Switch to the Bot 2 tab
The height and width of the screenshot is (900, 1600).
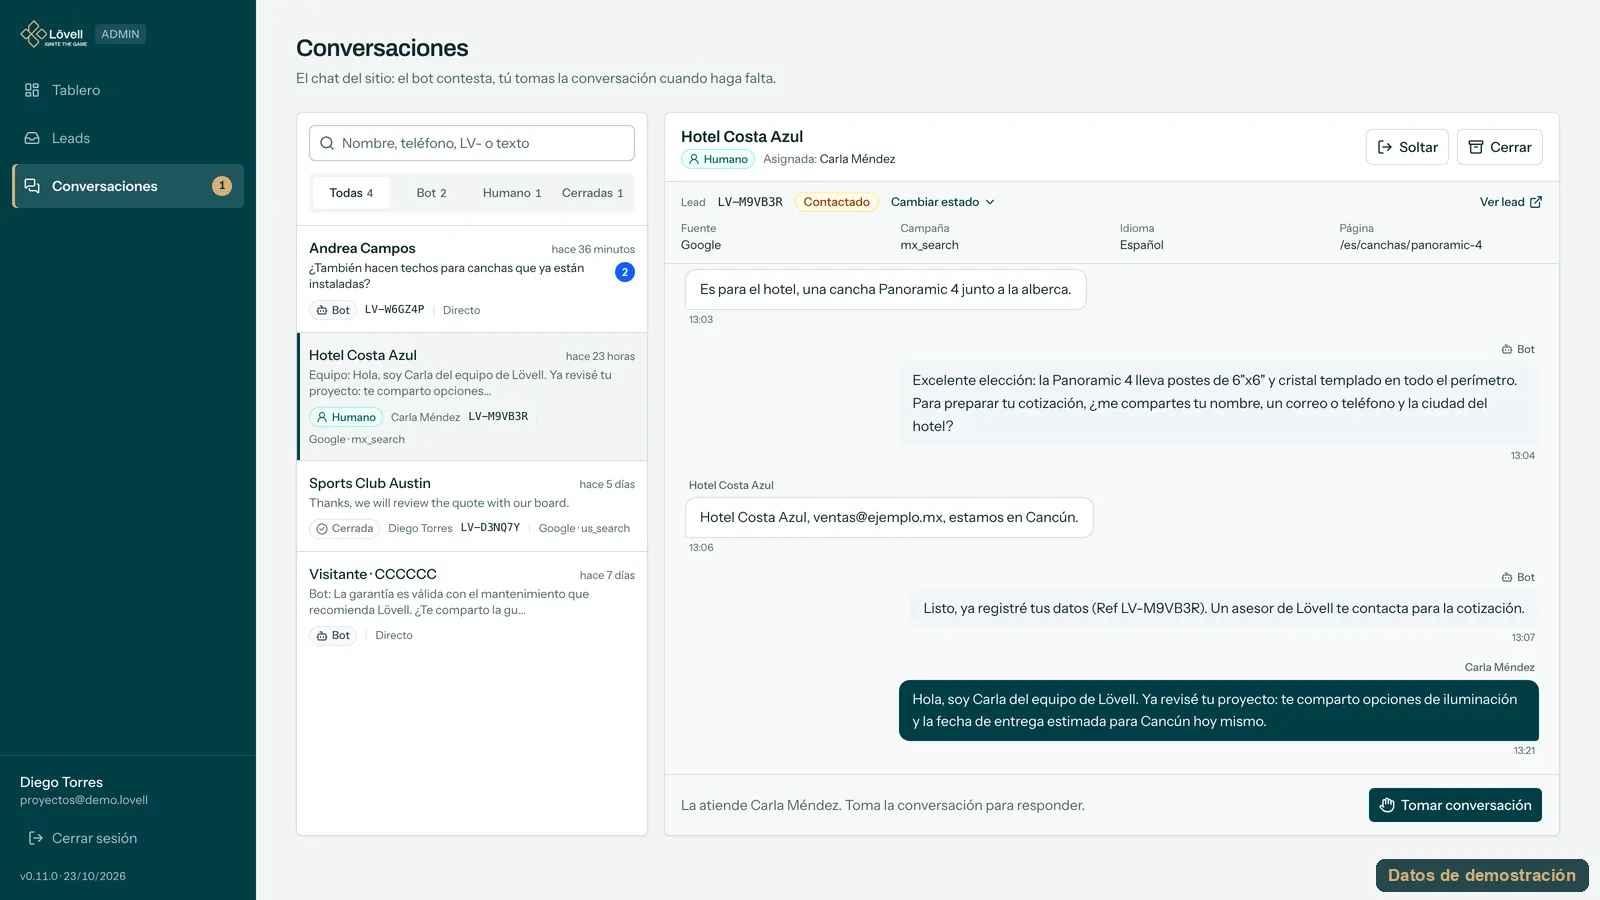[x=432, y=193]
